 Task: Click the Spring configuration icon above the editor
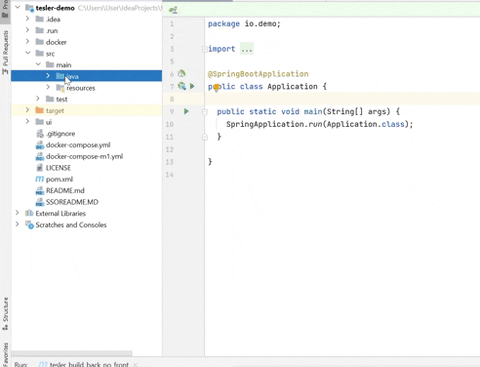point(173,10)
